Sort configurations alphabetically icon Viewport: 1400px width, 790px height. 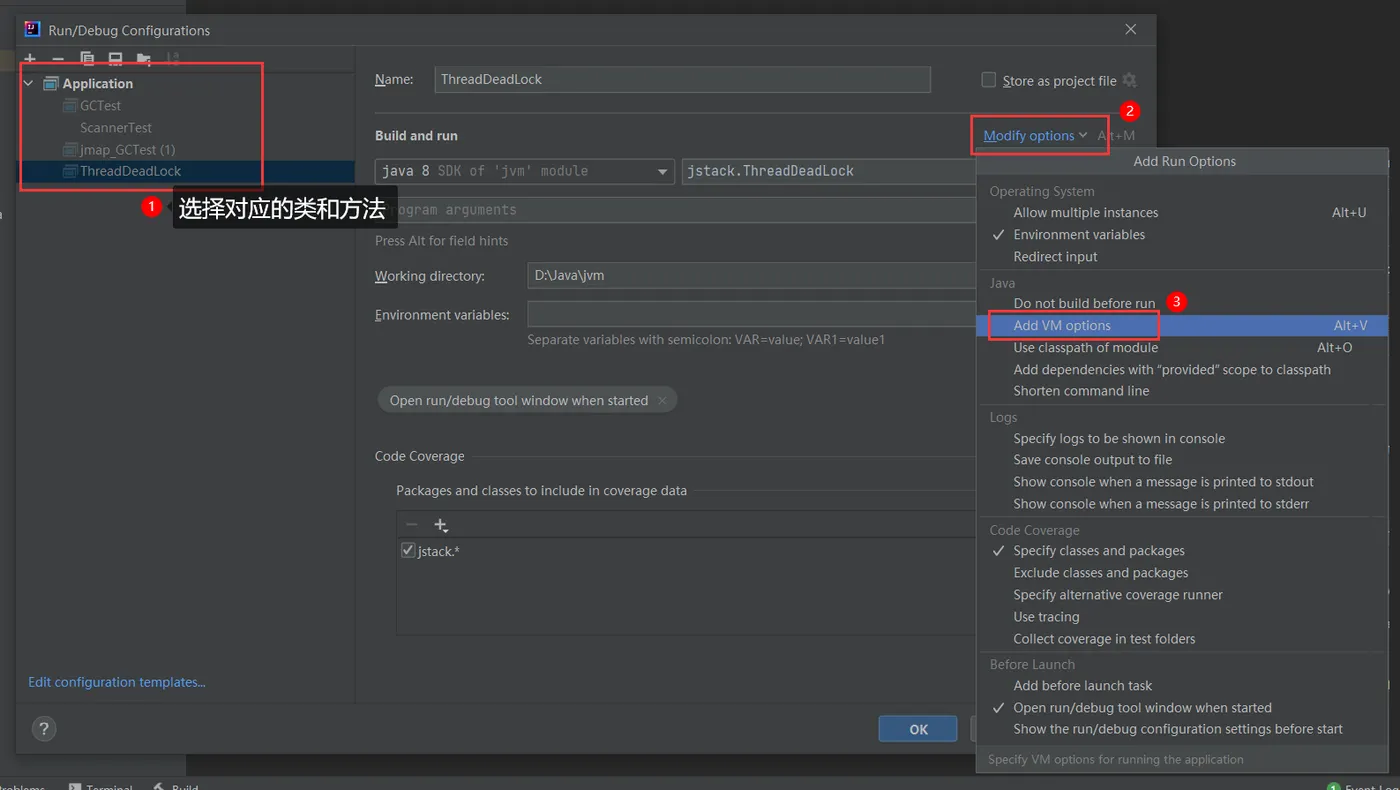172,59
